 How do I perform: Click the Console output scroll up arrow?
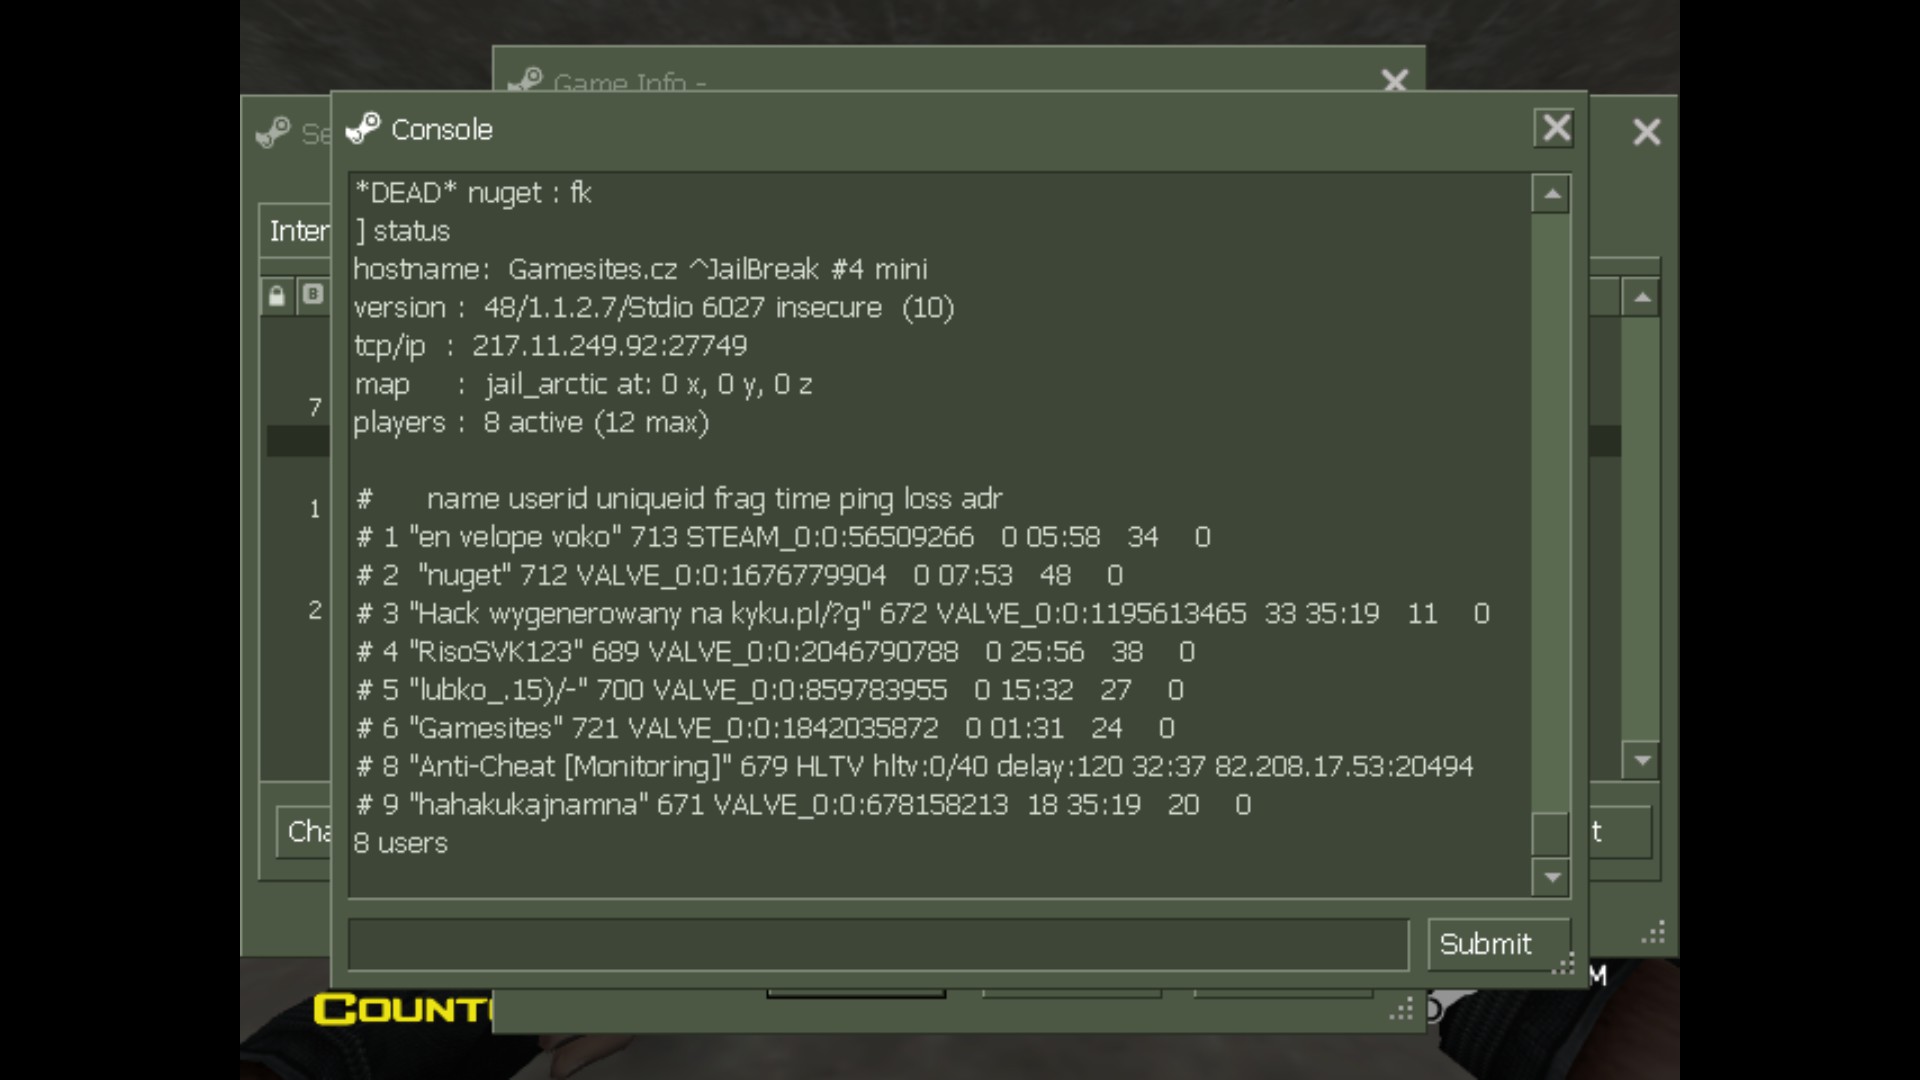1551,194
